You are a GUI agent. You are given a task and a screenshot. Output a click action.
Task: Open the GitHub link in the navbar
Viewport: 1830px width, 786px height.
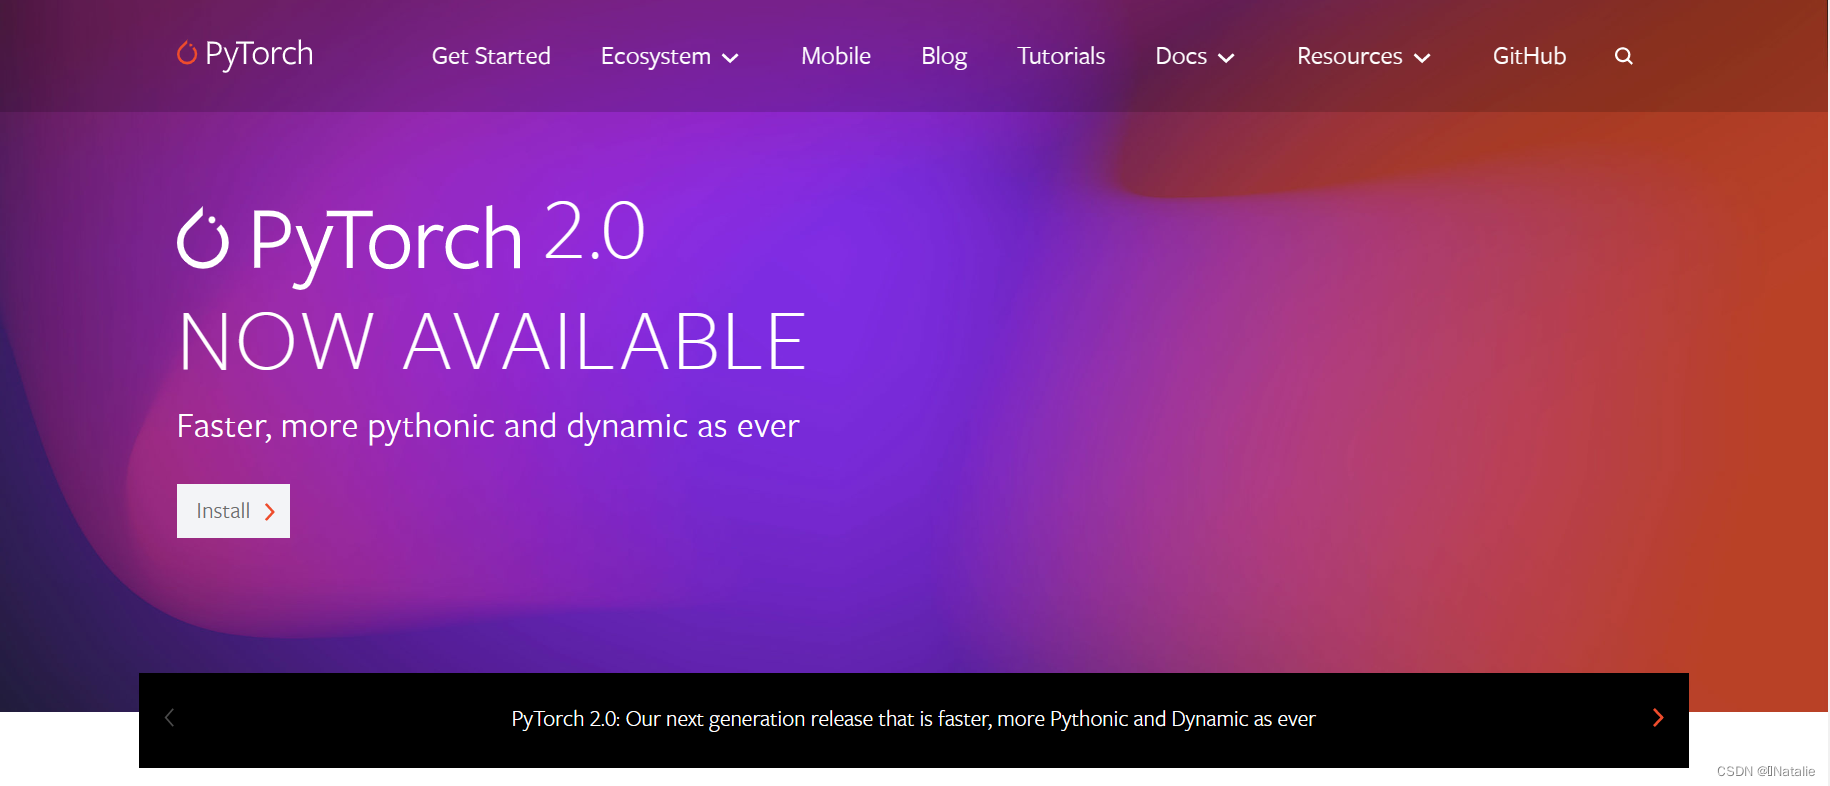[x=1529, y=56]
